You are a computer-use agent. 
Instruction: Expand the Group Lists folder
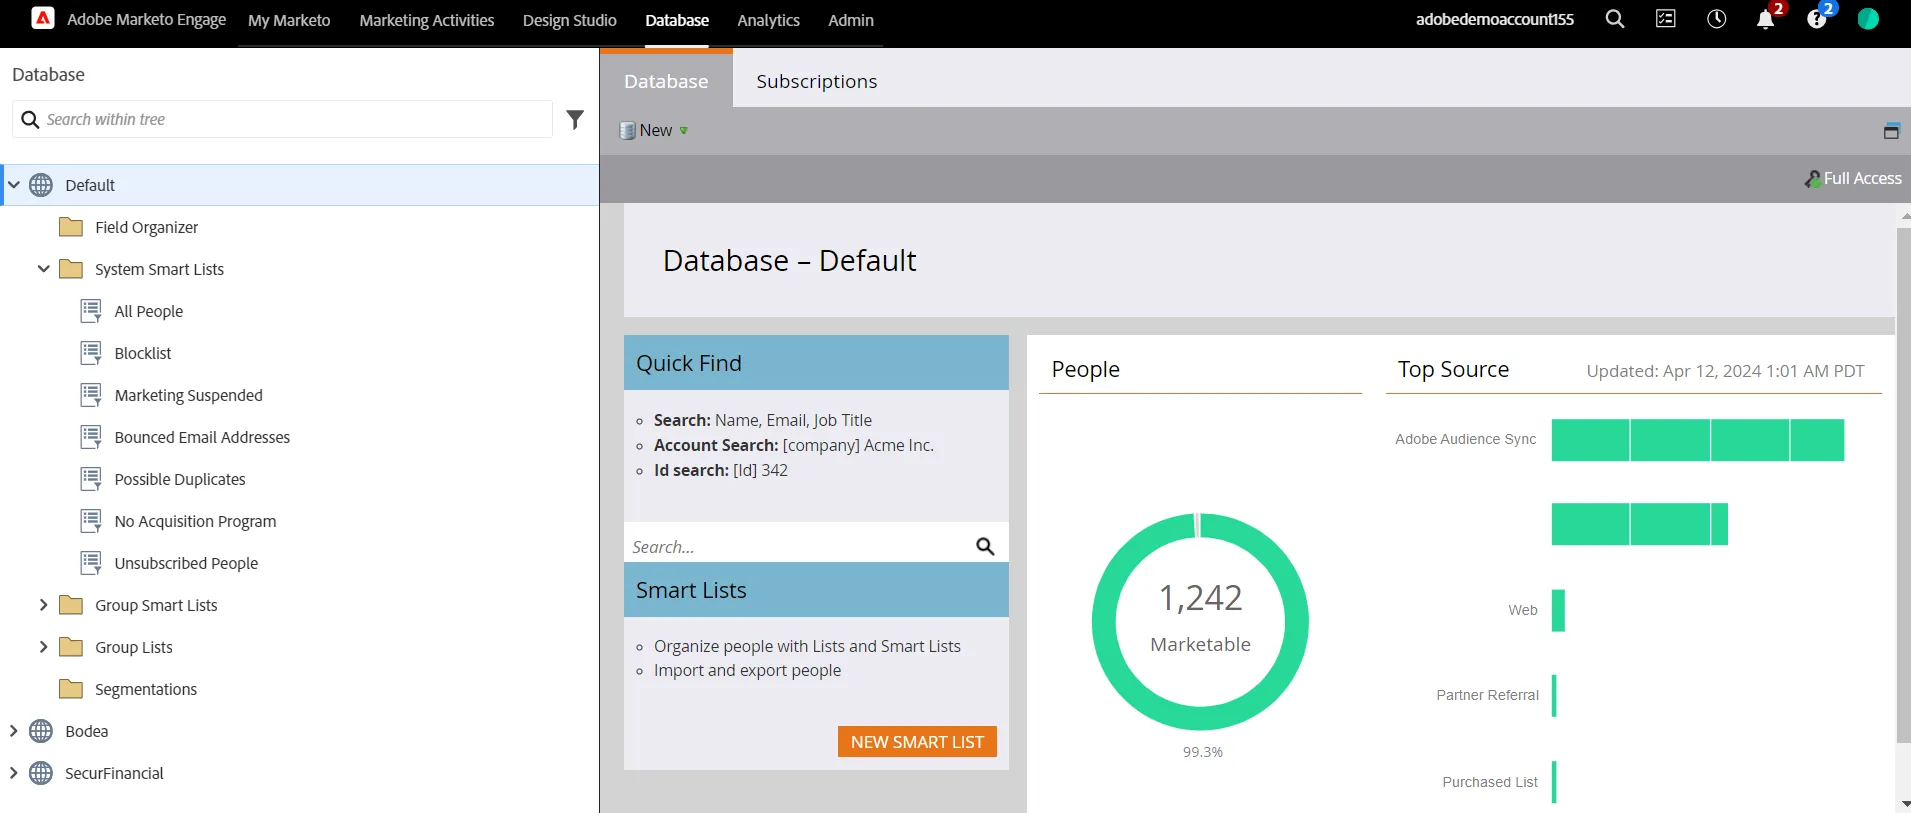coord(43,647)
